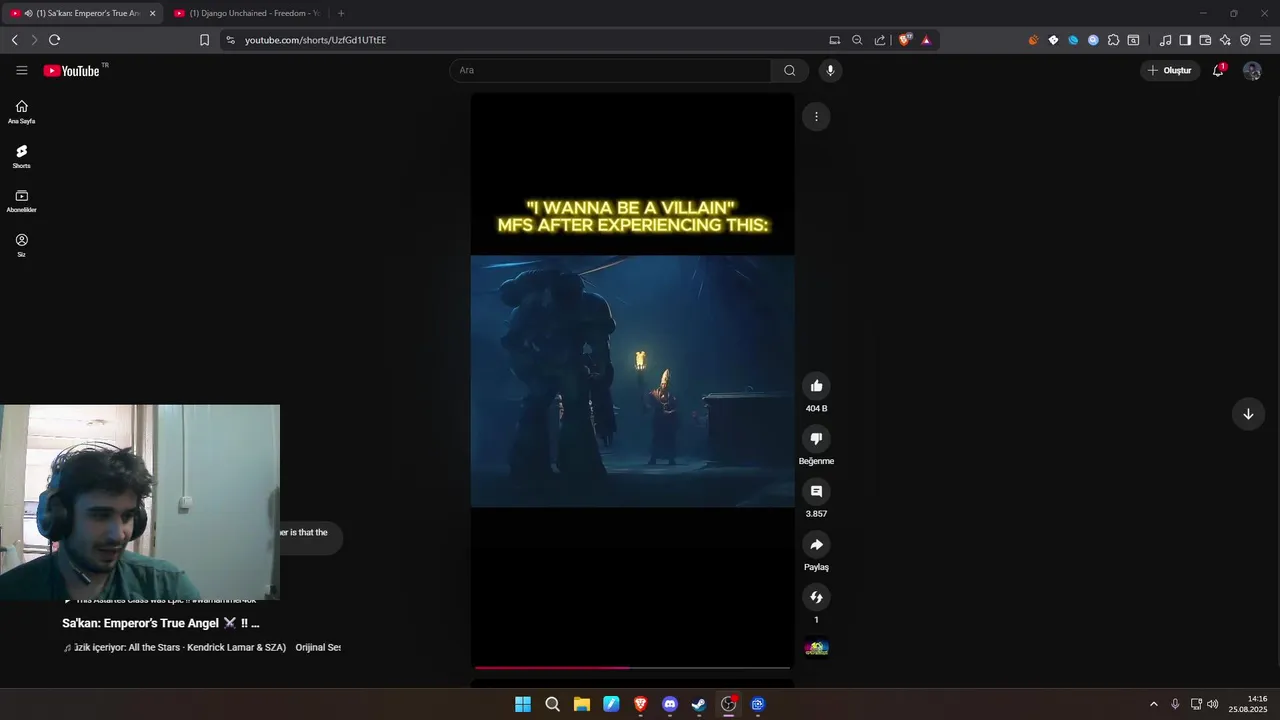Open the remix button below Paylaş

pos(816,597)
